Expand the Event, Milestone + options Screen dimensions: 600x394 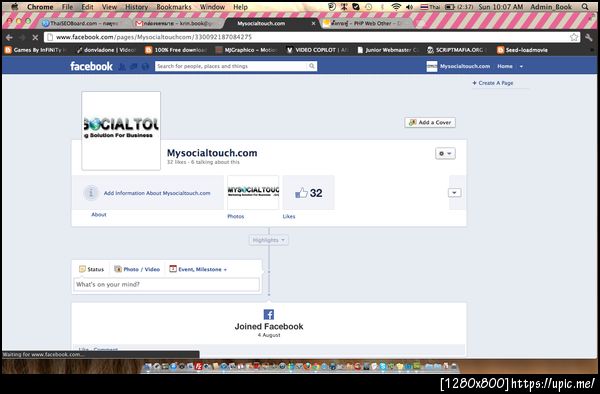pyautogui.click(x=198, y=269)
